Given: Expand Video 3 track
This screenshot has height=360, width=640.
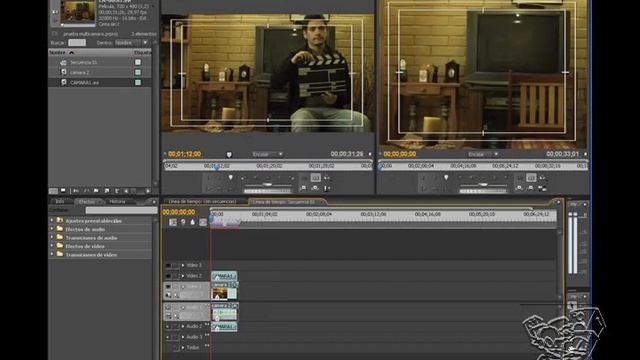Looking at the screenshot, I should [x=183, y=265].
